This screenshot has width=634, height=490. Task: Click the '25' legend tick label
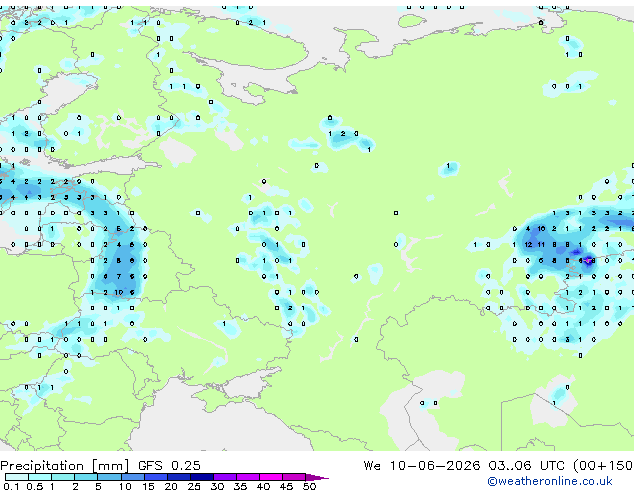click(194, 486)
